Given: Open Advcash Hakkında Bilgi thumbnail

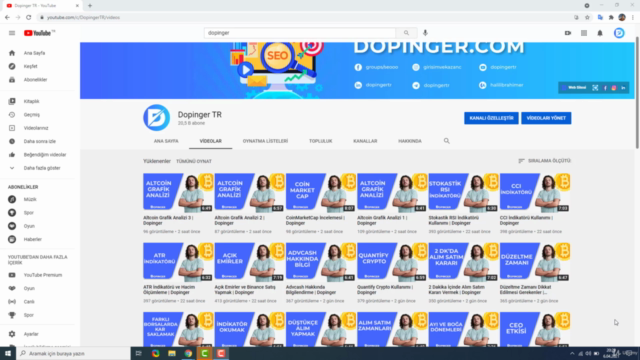Looking at the screenshot, I should (x=321, y=262).
